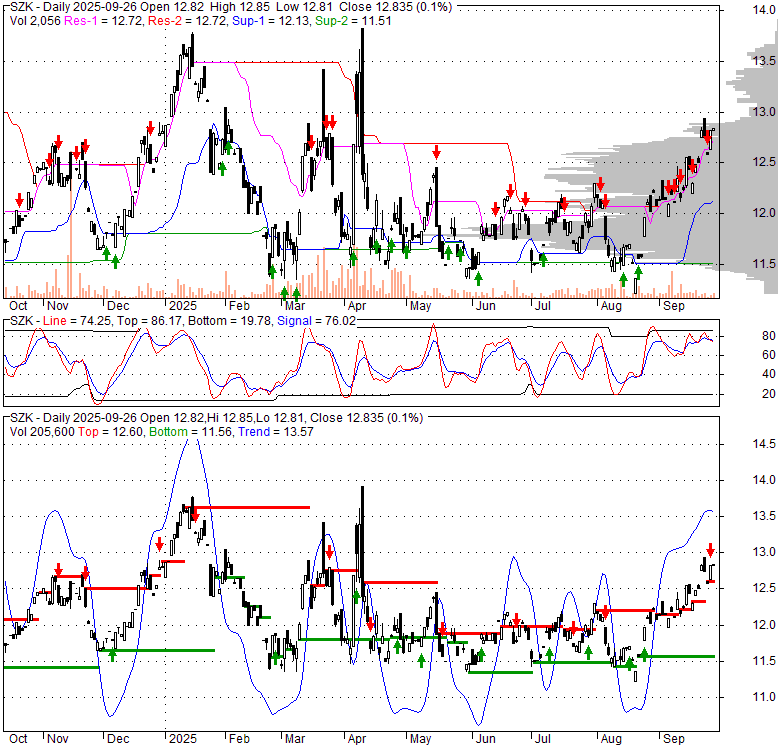This screenshot has width=780, height=745.
Task: Click the 13.5 price label on top chart axis
Action: (x=764, y=61)
